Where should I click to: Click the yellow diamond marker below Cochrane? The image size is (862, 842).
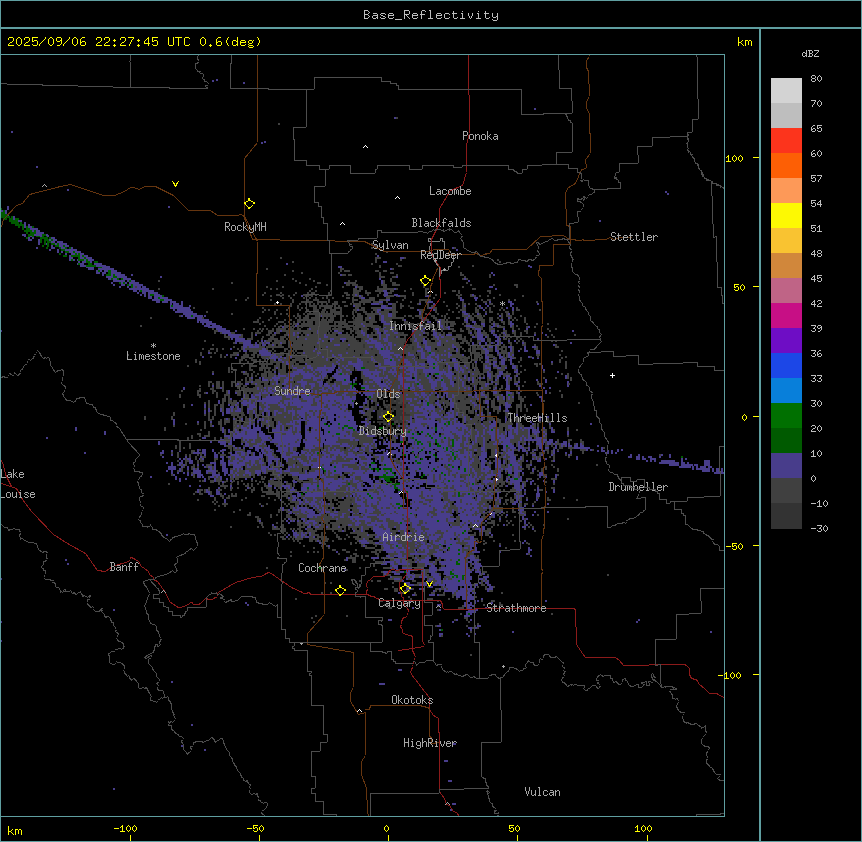[340, 590]
